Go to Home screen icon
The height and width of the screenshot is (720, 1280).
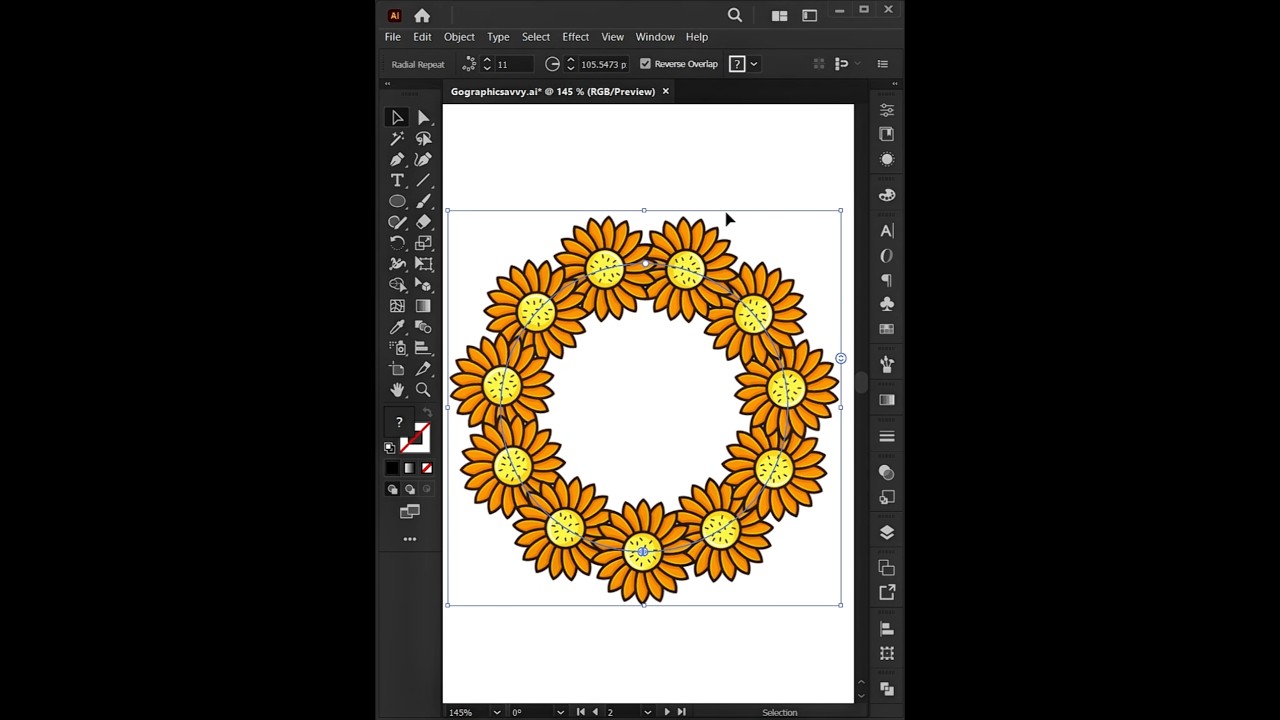[422, 15]
